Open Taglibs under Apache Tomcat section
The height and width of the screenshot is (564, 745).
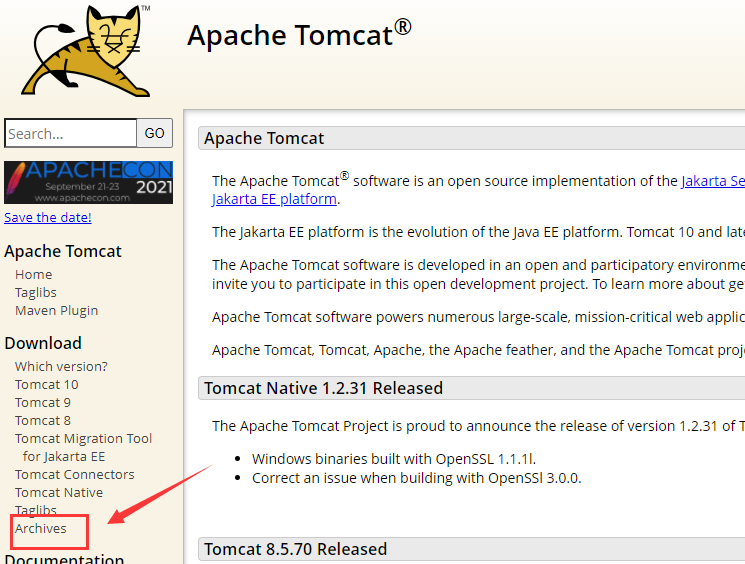click(36, 293)
